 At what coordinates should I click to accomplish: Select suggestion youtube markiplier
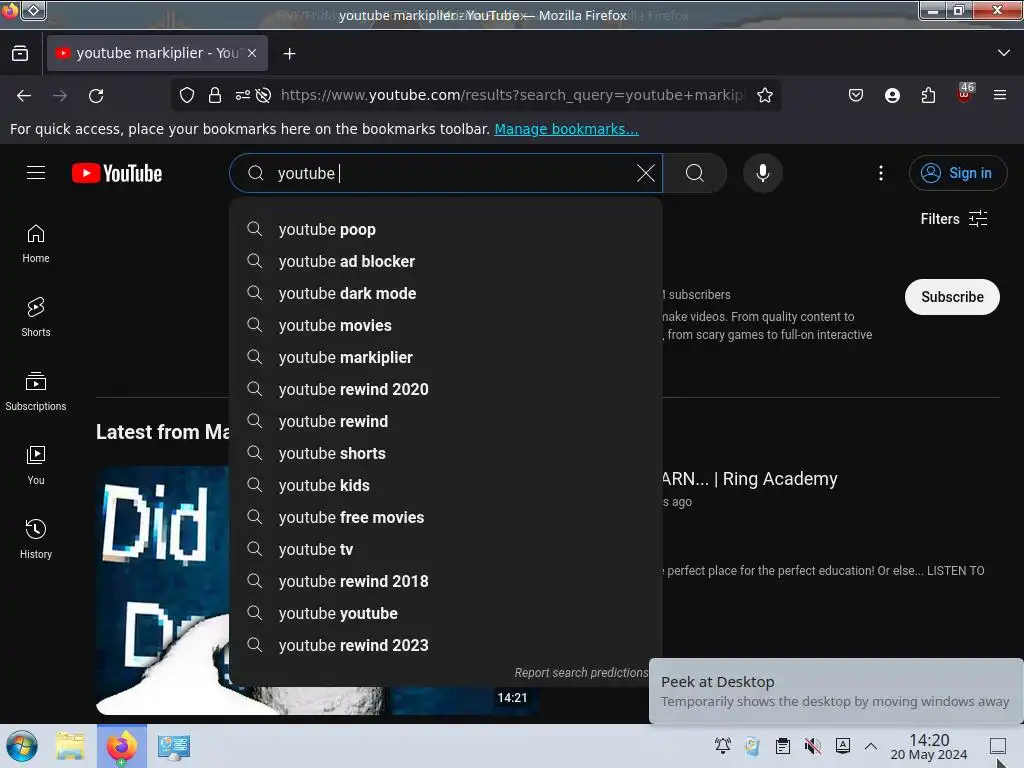445,357
